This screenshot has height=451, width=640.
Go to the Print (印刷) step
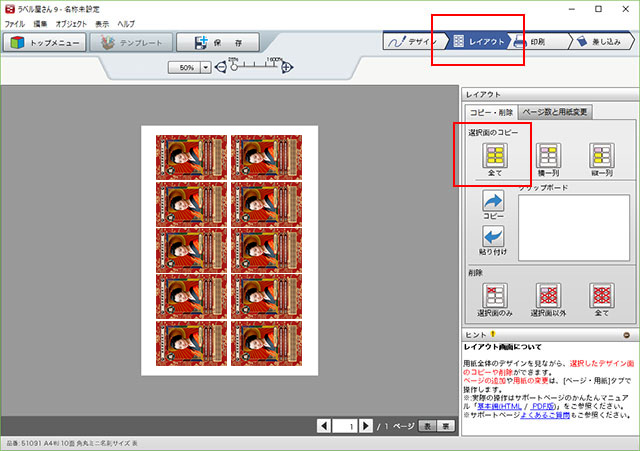pyautogui.click(x=539, y=41)
